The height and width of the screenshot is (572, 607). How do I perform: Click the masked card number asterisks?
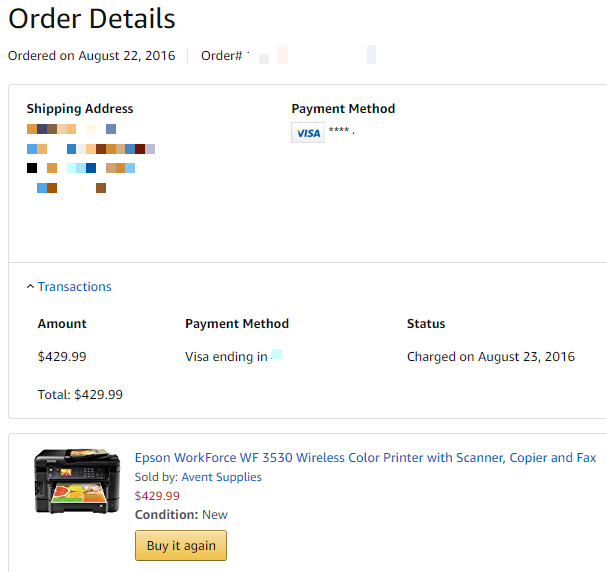[339, 130]
